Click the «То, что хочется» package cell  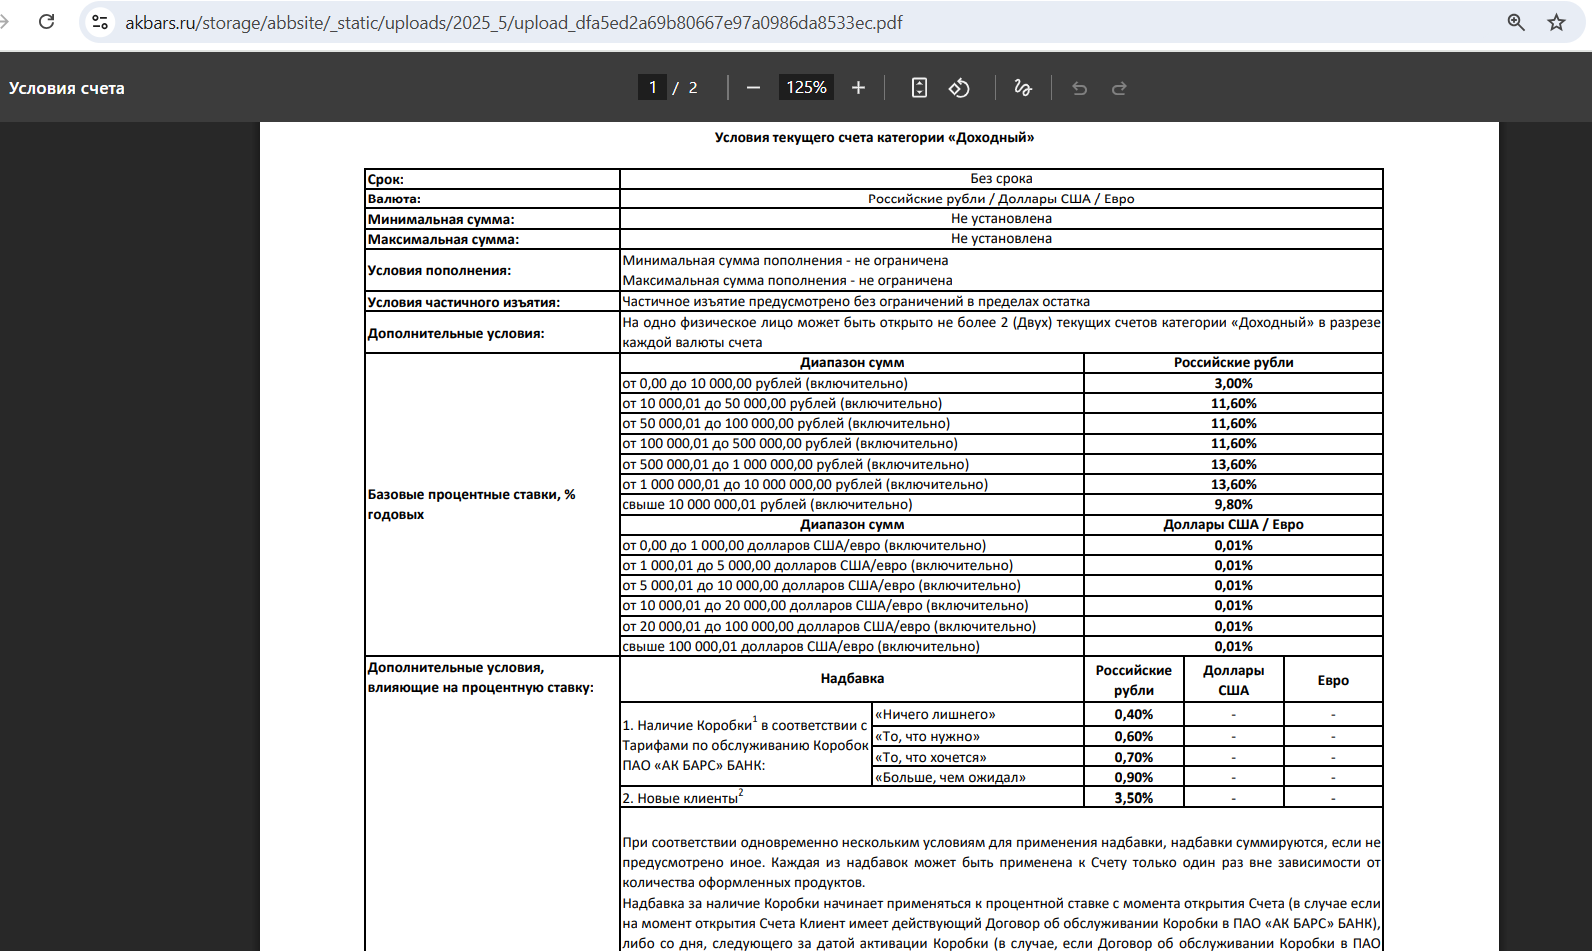click(977, 757)
